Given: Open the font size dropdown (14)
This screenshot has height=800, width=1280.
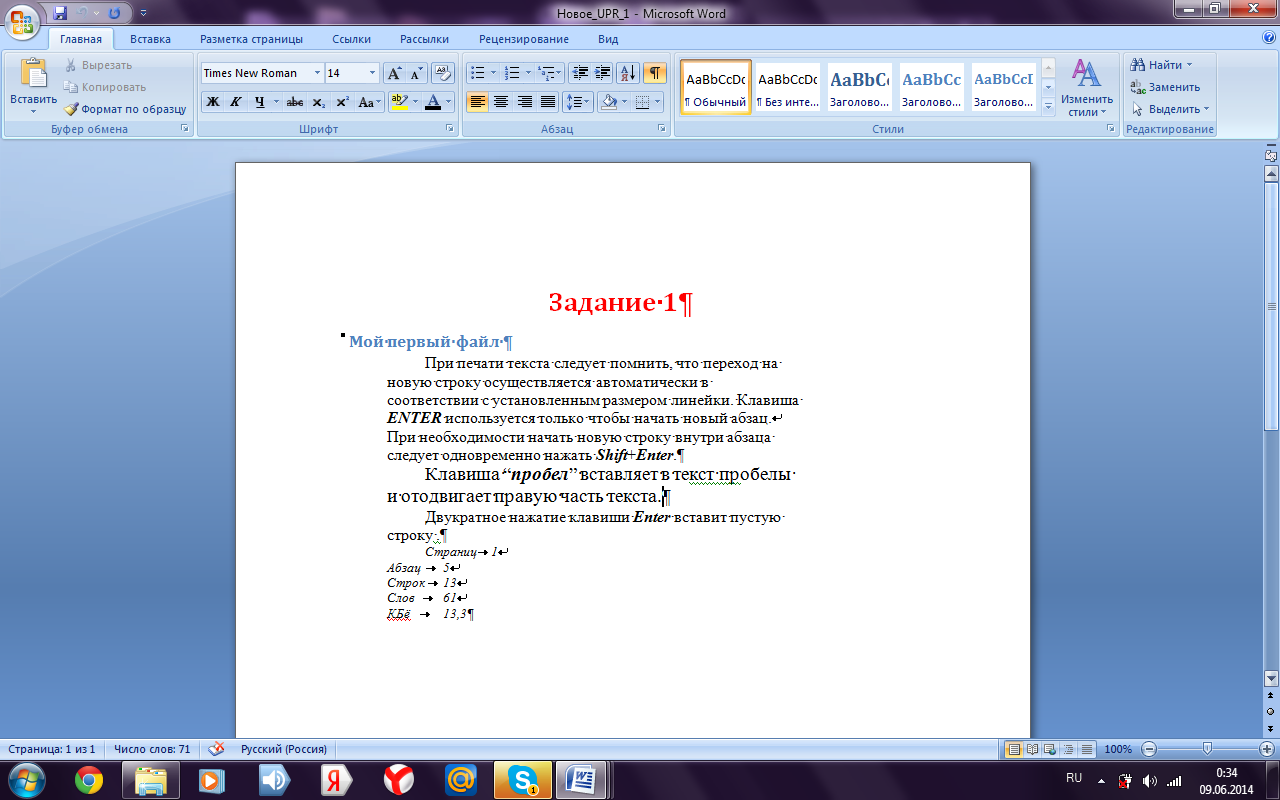Looking at the screenshot, I should point(372,73).
